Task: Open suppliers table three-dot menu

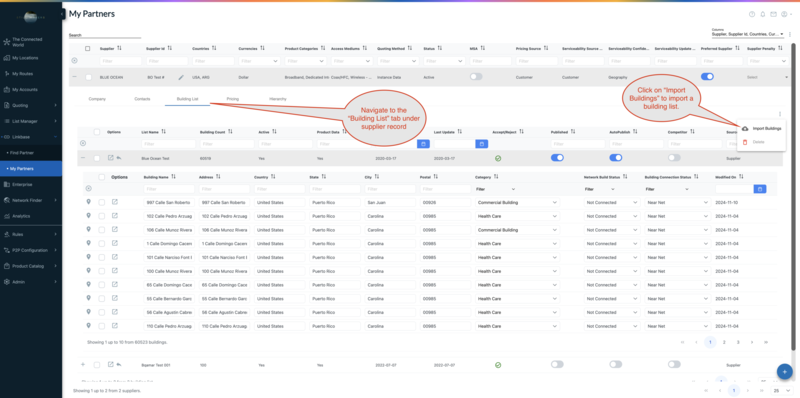Action: pyautogui.click(x=790, y=34)
